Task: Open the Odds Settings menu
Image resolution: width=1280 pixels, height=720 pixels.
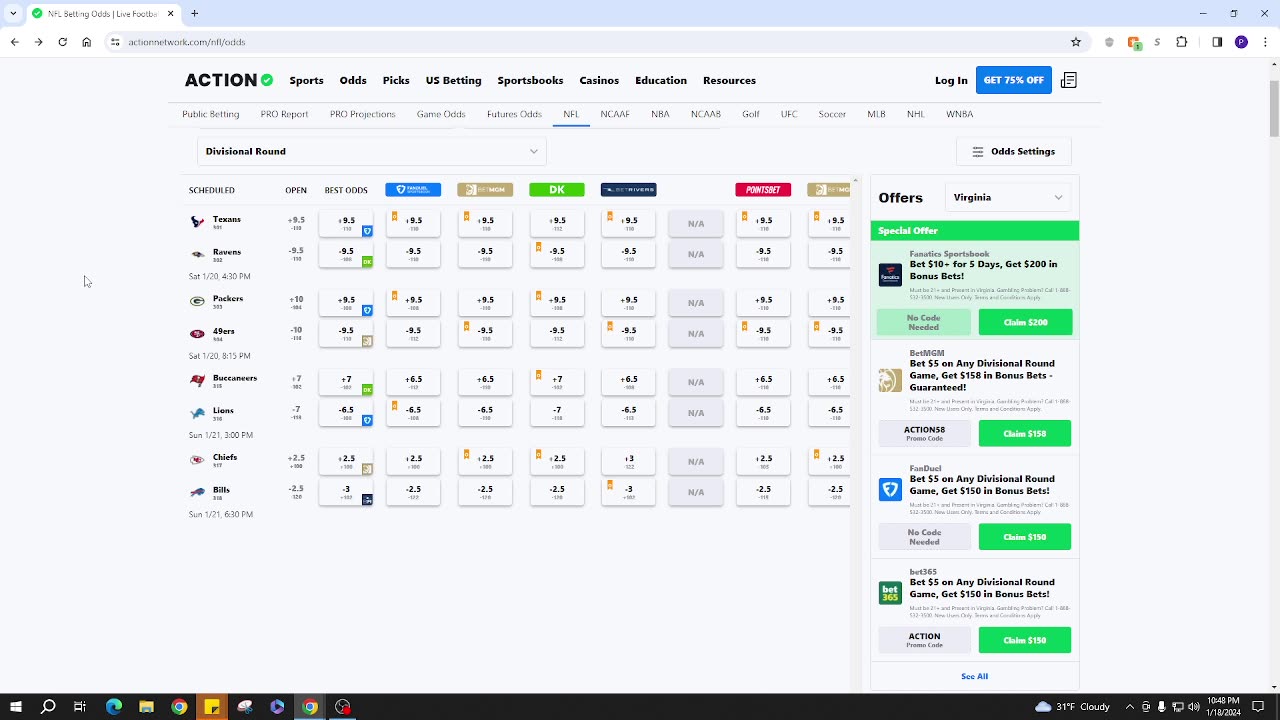Action: tap(1014, 151)
